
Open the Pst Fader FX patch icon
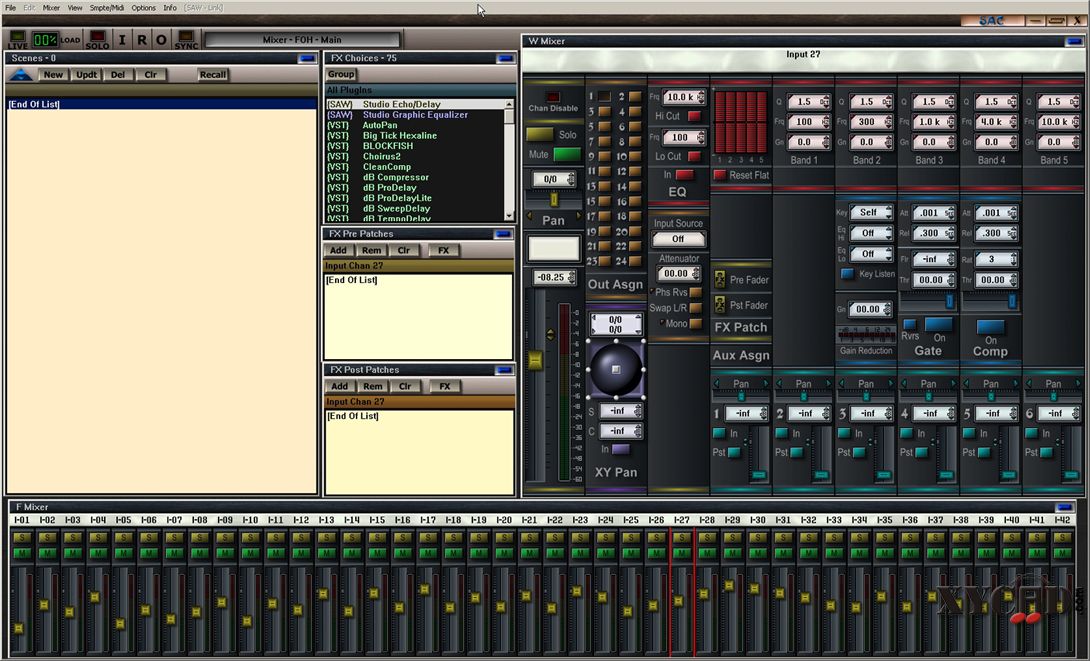pyautogui.click(x=719, y=304)
